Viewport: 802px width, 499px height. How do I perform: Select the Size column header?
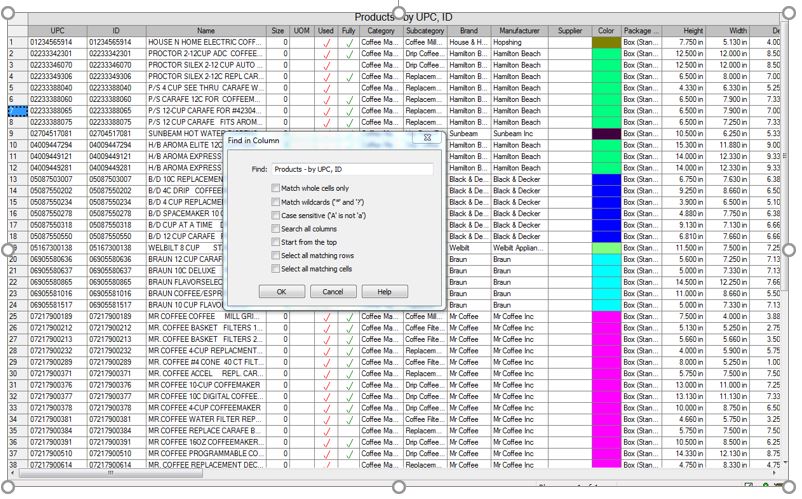[278, 31]
